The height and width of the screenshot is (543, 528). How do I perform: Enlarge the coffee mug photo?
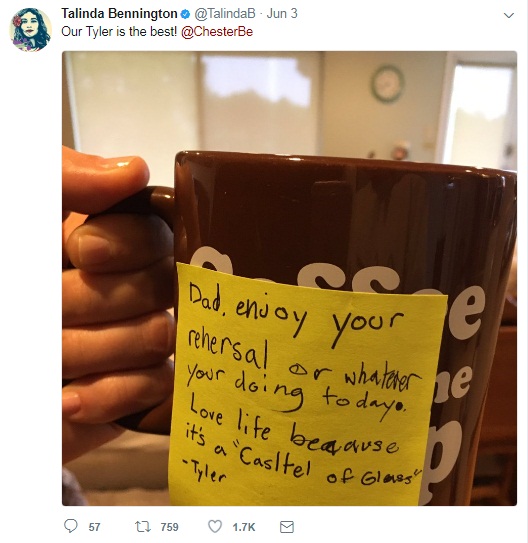click(x=289, y=278)
